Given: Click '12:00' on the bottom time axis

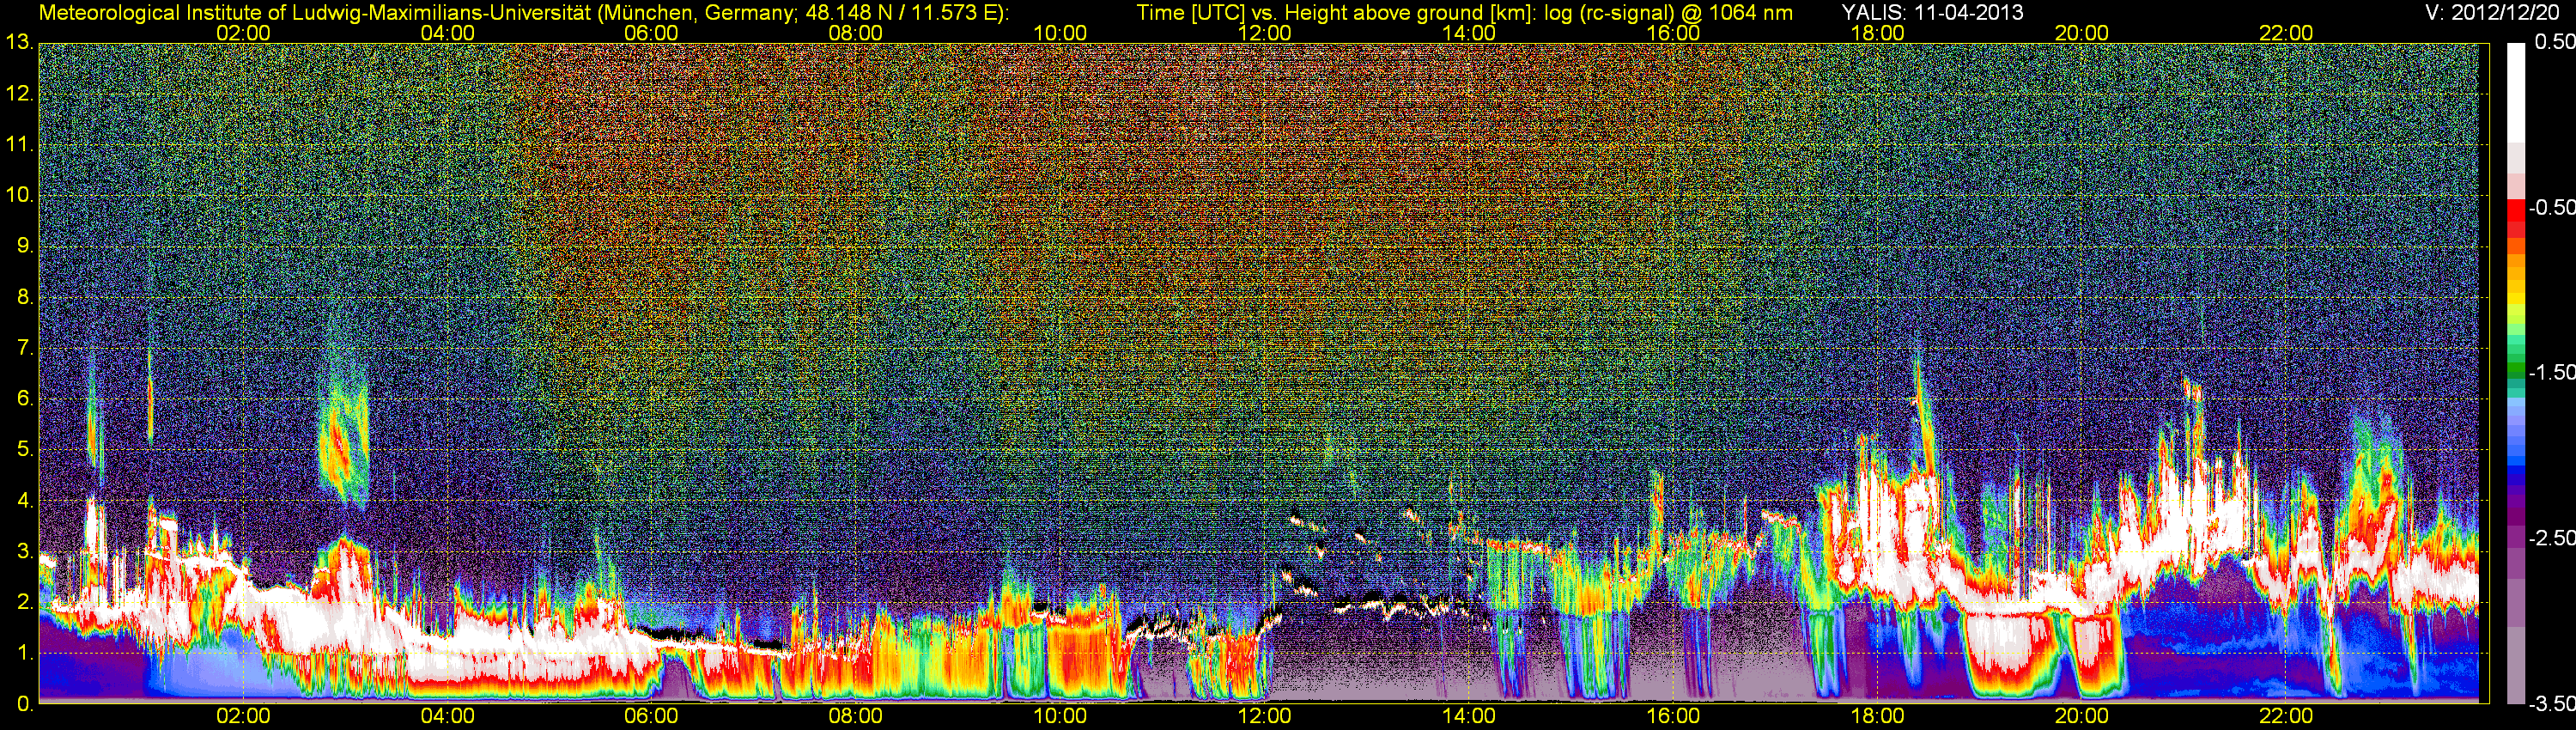Looking at the screenshot, I should [x=1264, y=716].
